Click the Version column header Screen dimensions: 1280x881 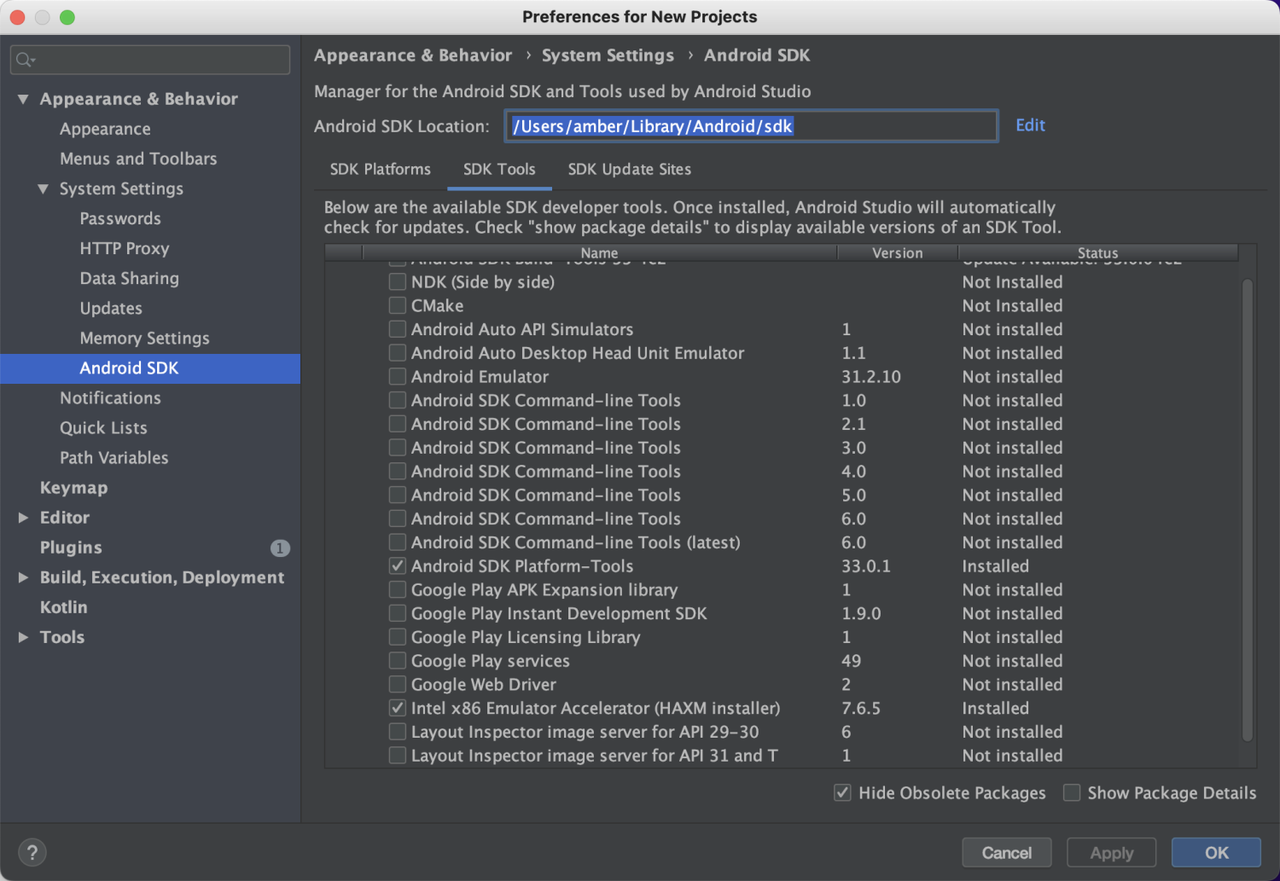[897, 253]
